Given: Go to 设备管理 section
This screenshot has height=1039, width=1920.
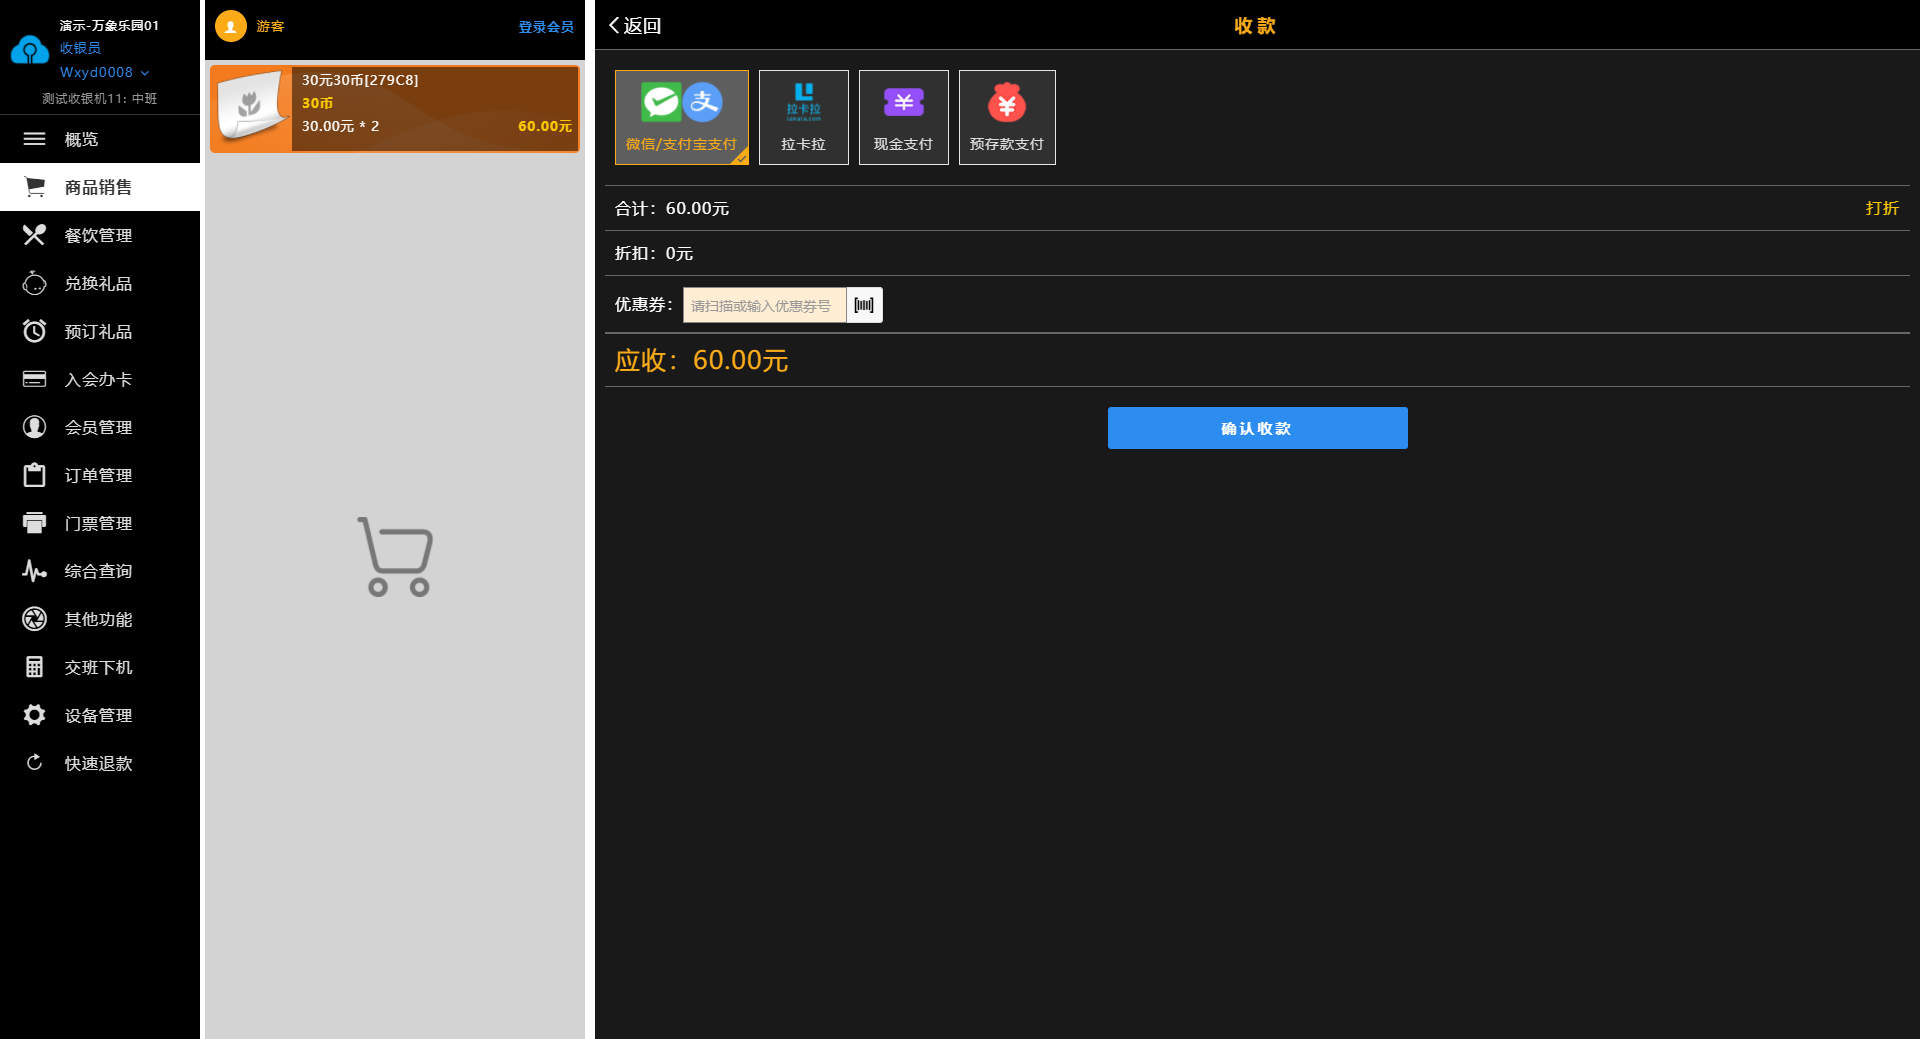Looking at the screenshot, I should 100,715.
